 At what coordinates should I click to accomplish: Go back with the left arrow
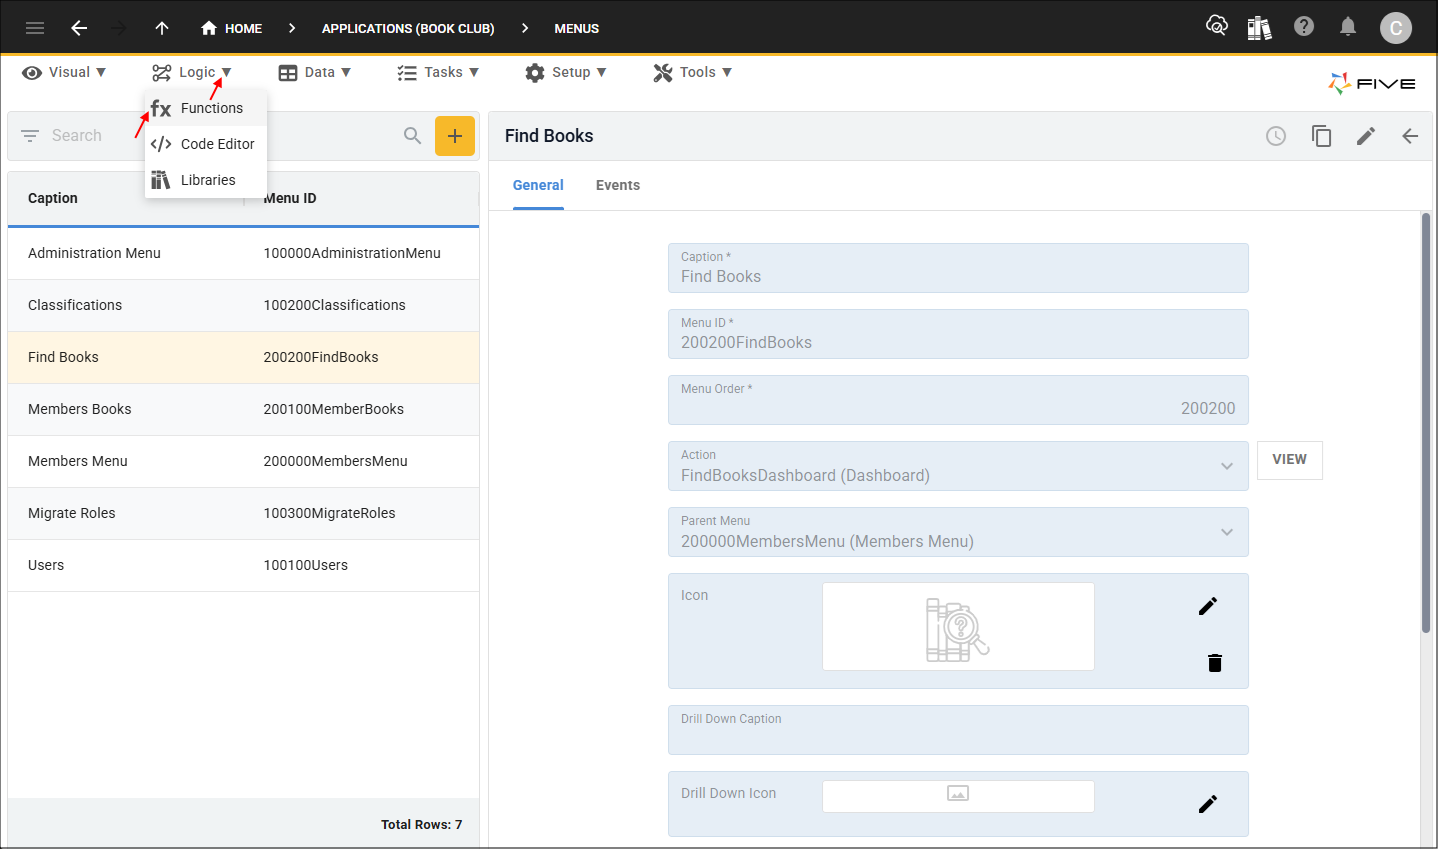click(x=79, y=28)
